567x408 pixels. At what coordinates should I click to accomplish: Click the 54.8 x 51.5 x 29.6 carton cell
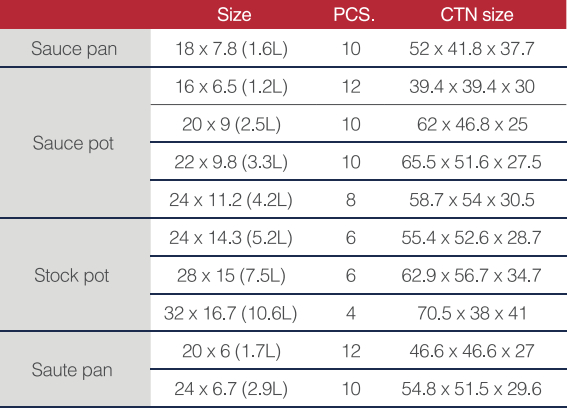[x=471, y=388]
